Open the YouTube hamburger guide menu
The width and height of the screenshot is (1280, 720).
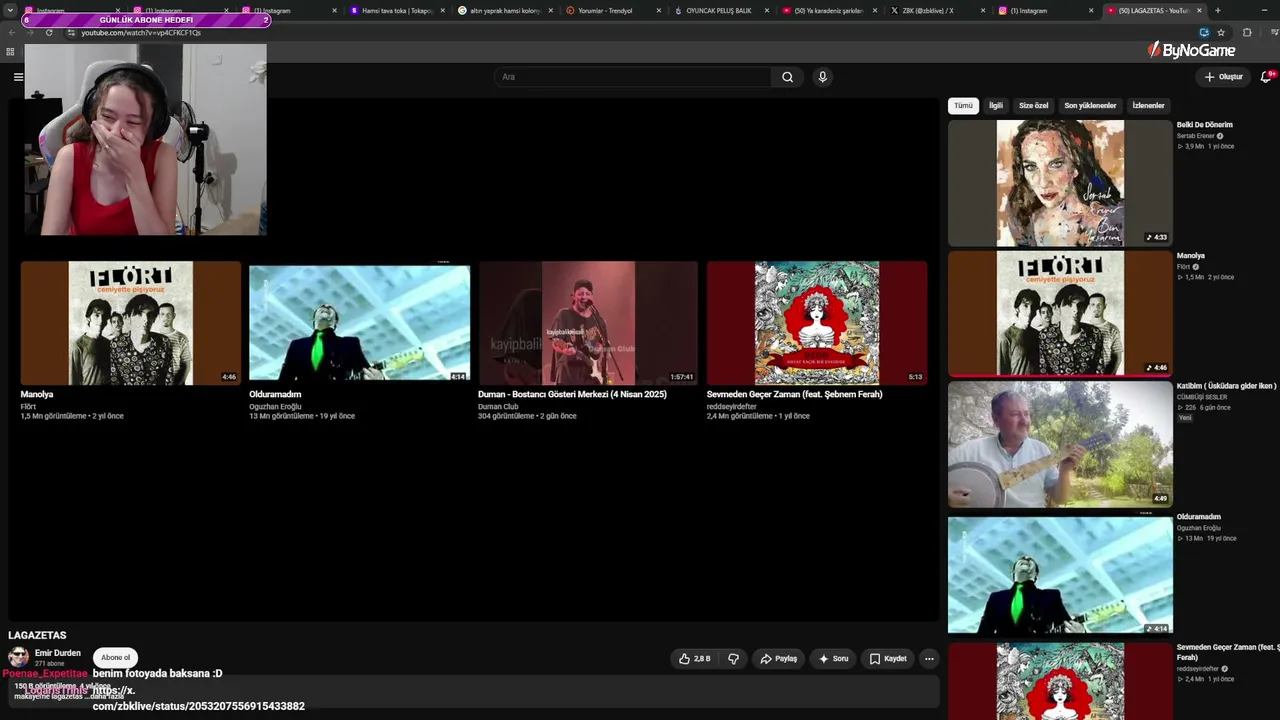[18, 77]
